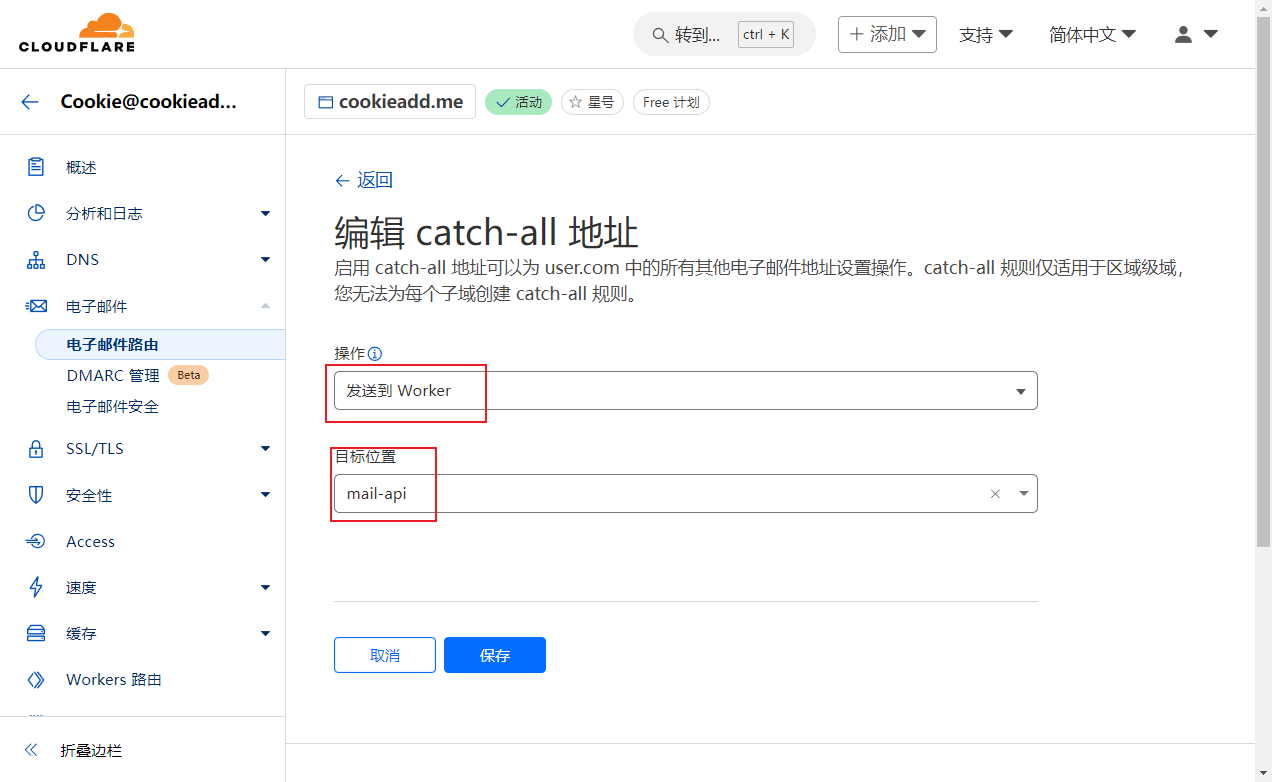
Task: Open the 操作 dropdown showing 发送到 Worker
Action: click(685, 391)
